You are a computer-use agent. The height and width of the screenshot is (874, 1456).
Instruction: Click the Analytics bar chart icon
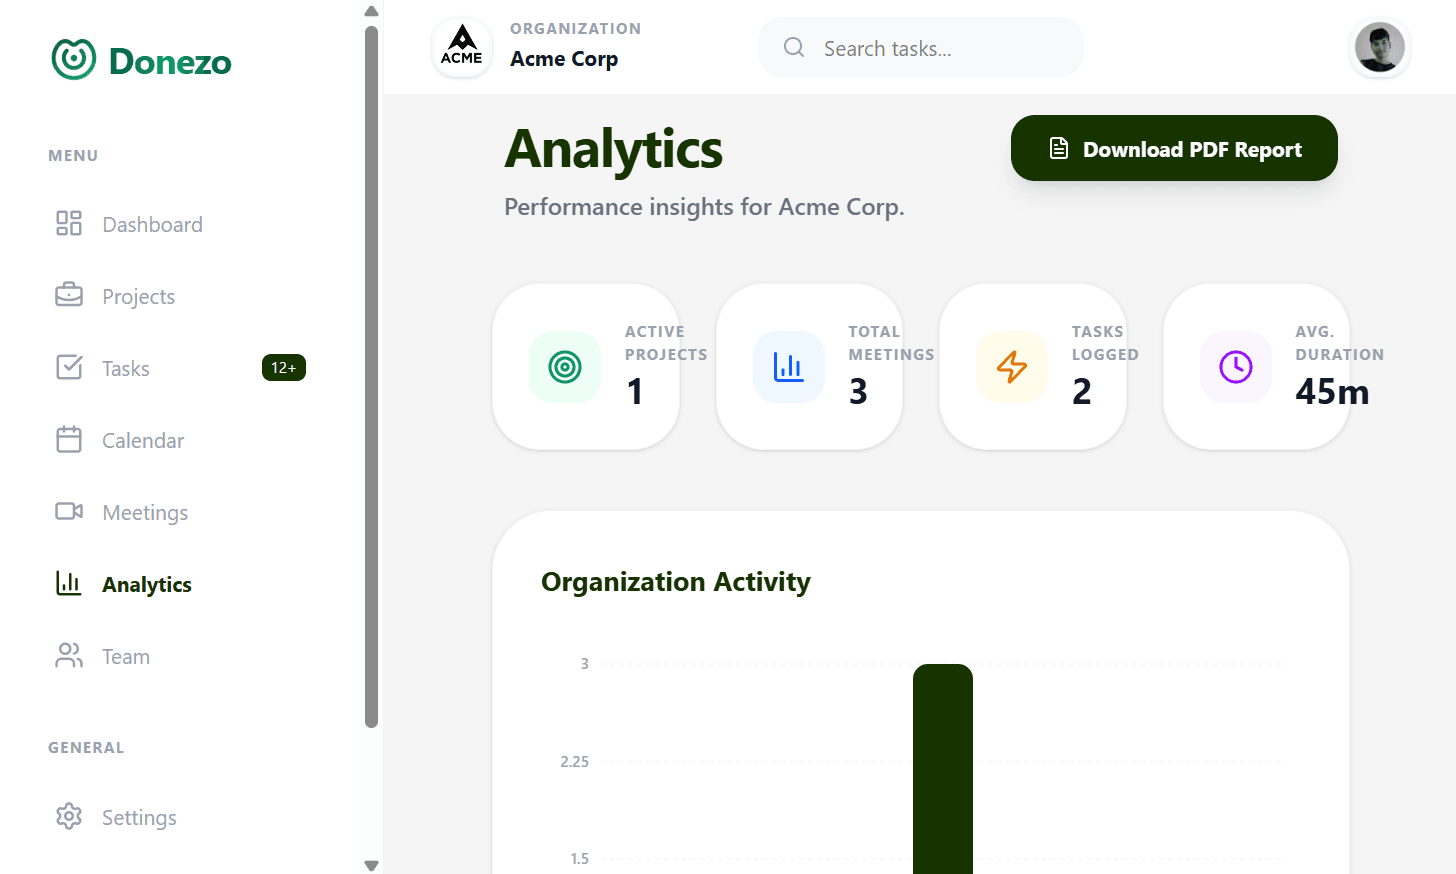[x=68, y=583]
